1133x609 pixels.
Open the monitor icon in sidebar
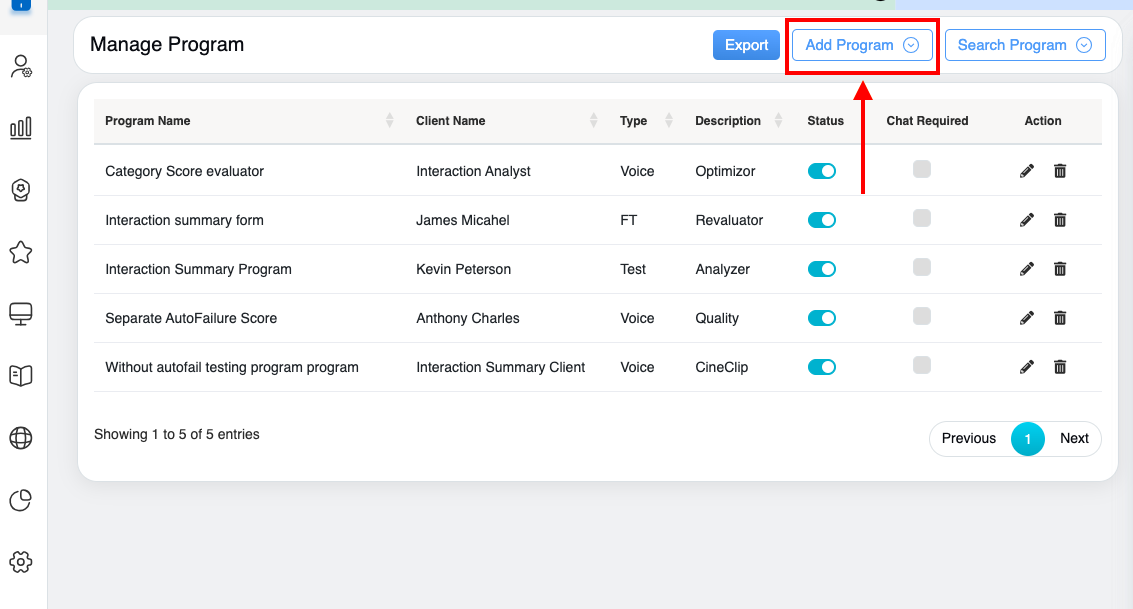[21, 314]
